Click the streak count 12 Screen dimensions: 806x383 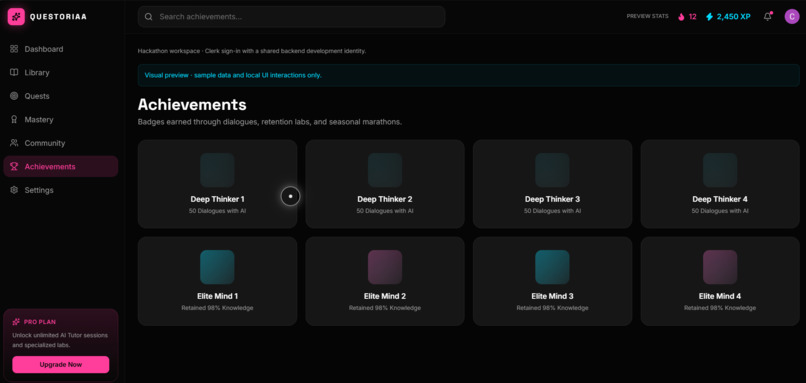click(692, 16)
